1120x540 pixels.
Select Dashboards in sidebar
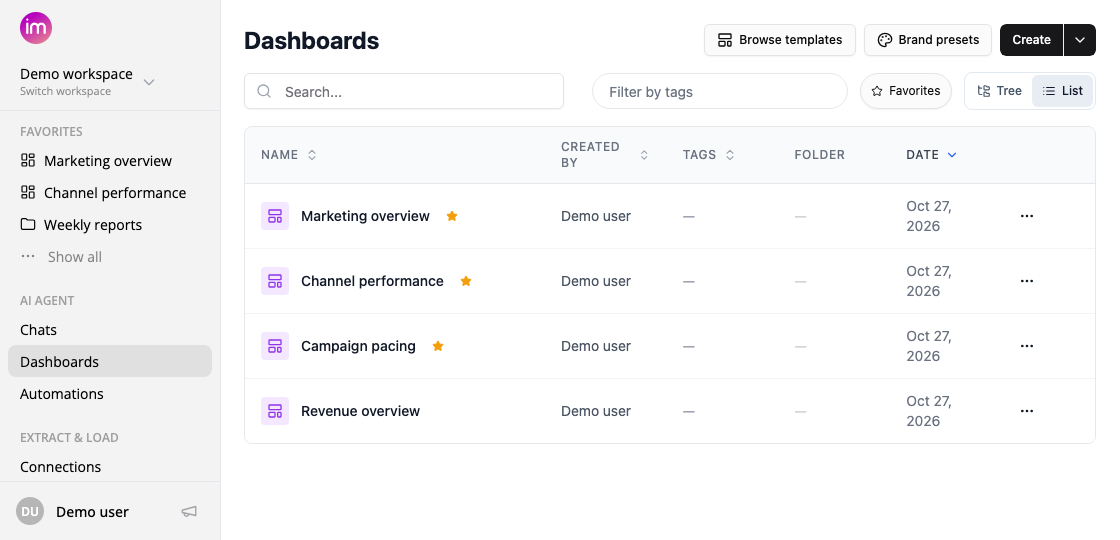click(110, 361)
